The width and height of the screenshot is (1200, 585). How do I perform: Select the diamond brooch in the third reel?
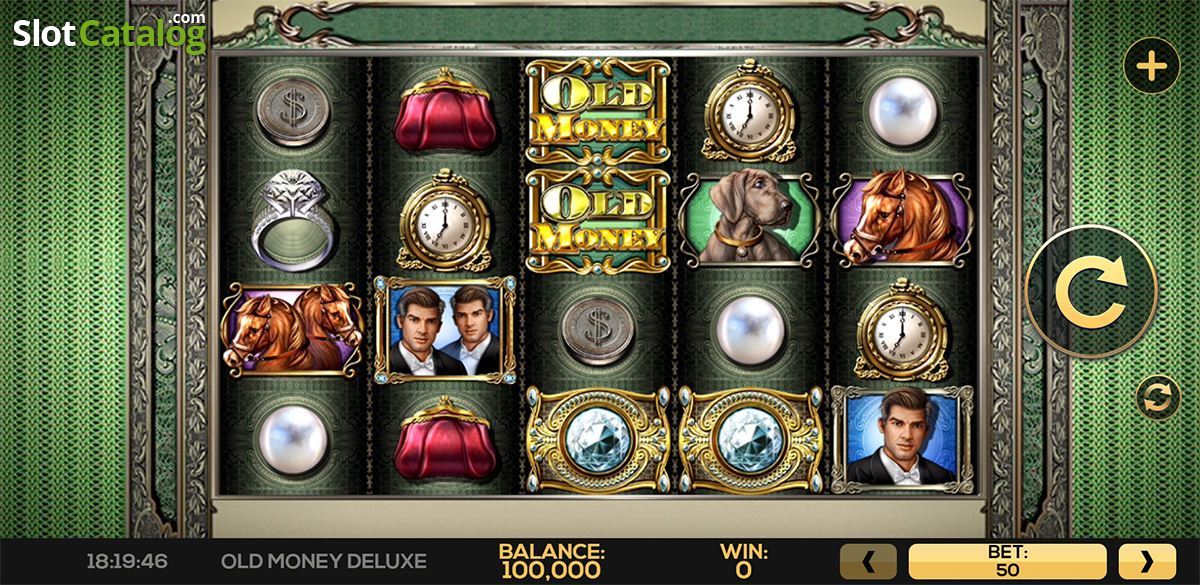click(597, 438)
